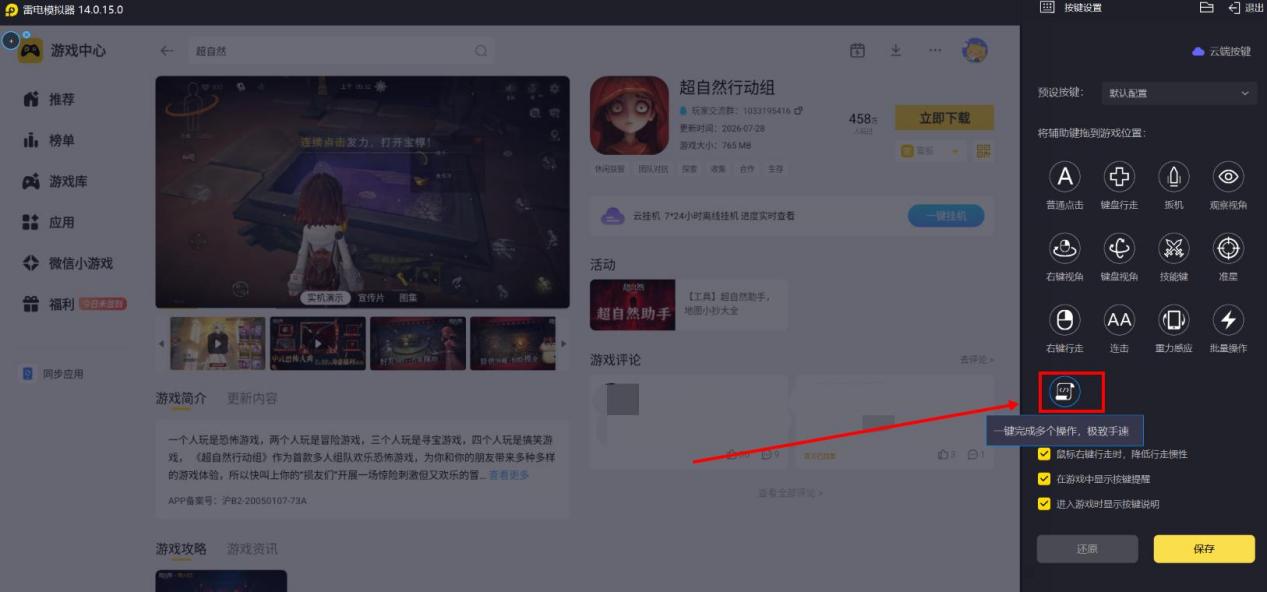Select the 图集 gallery tab
The image size is (1267, 592).
pyautogui.click(x=408, y=298)
